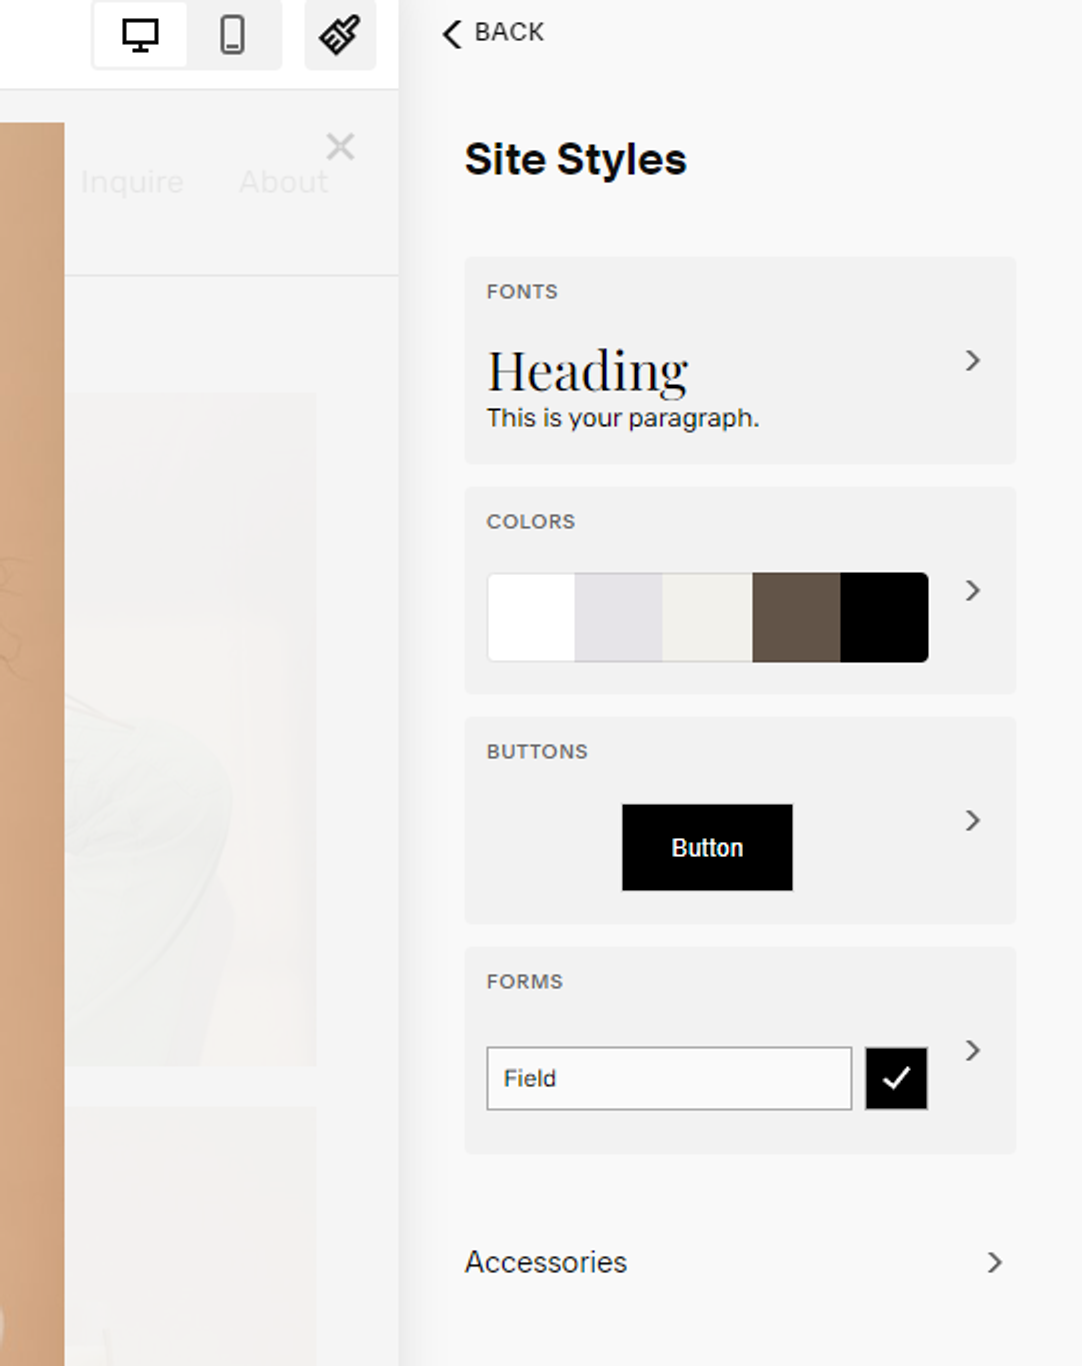Go back using the BACK button
The height and width of the screenshot is (1366, 1082).
click(x=493, y=33)
